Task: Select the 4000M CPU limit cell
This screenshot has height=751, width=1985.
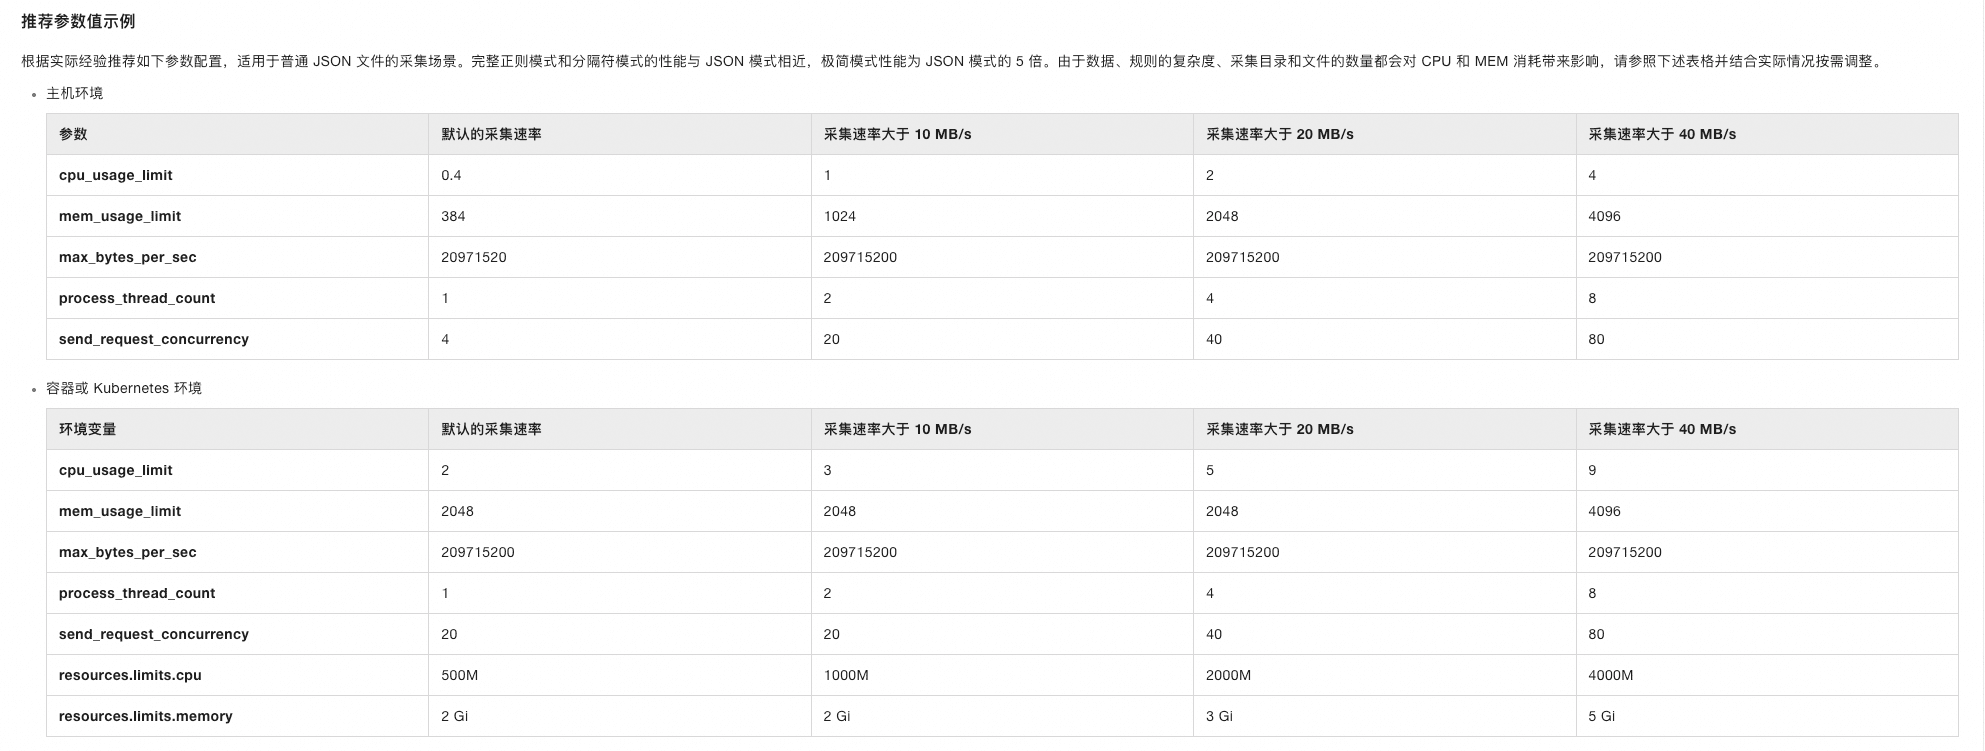Action: coord(1610,675)
